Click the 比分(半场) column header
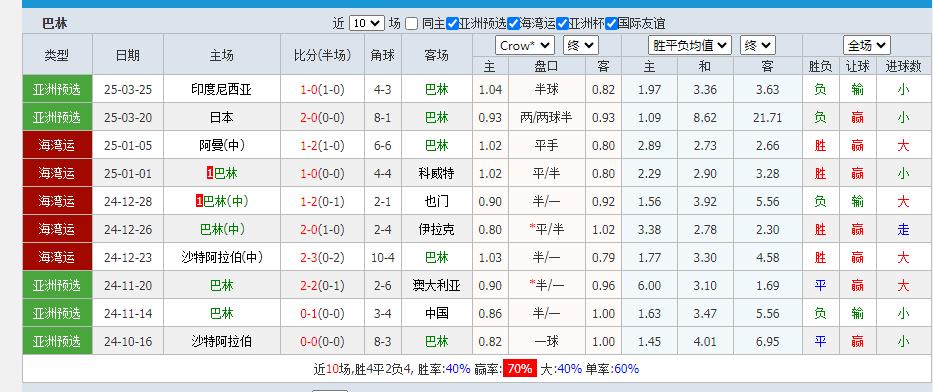The width and height of the screenshot is (933, 392). [x=323, y=55]
